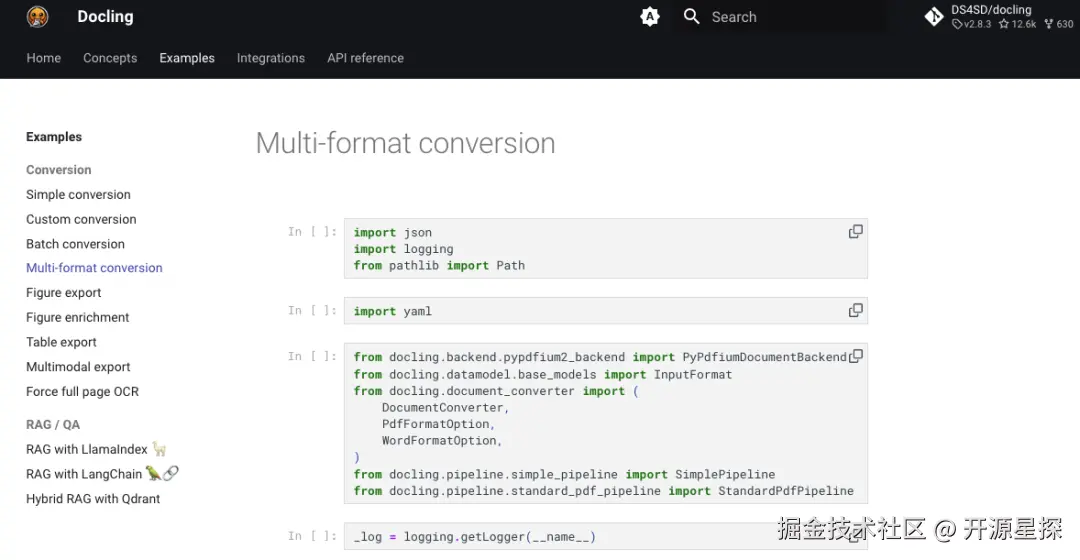
Task: Copy the import json code cell
Action: [855, 231]
